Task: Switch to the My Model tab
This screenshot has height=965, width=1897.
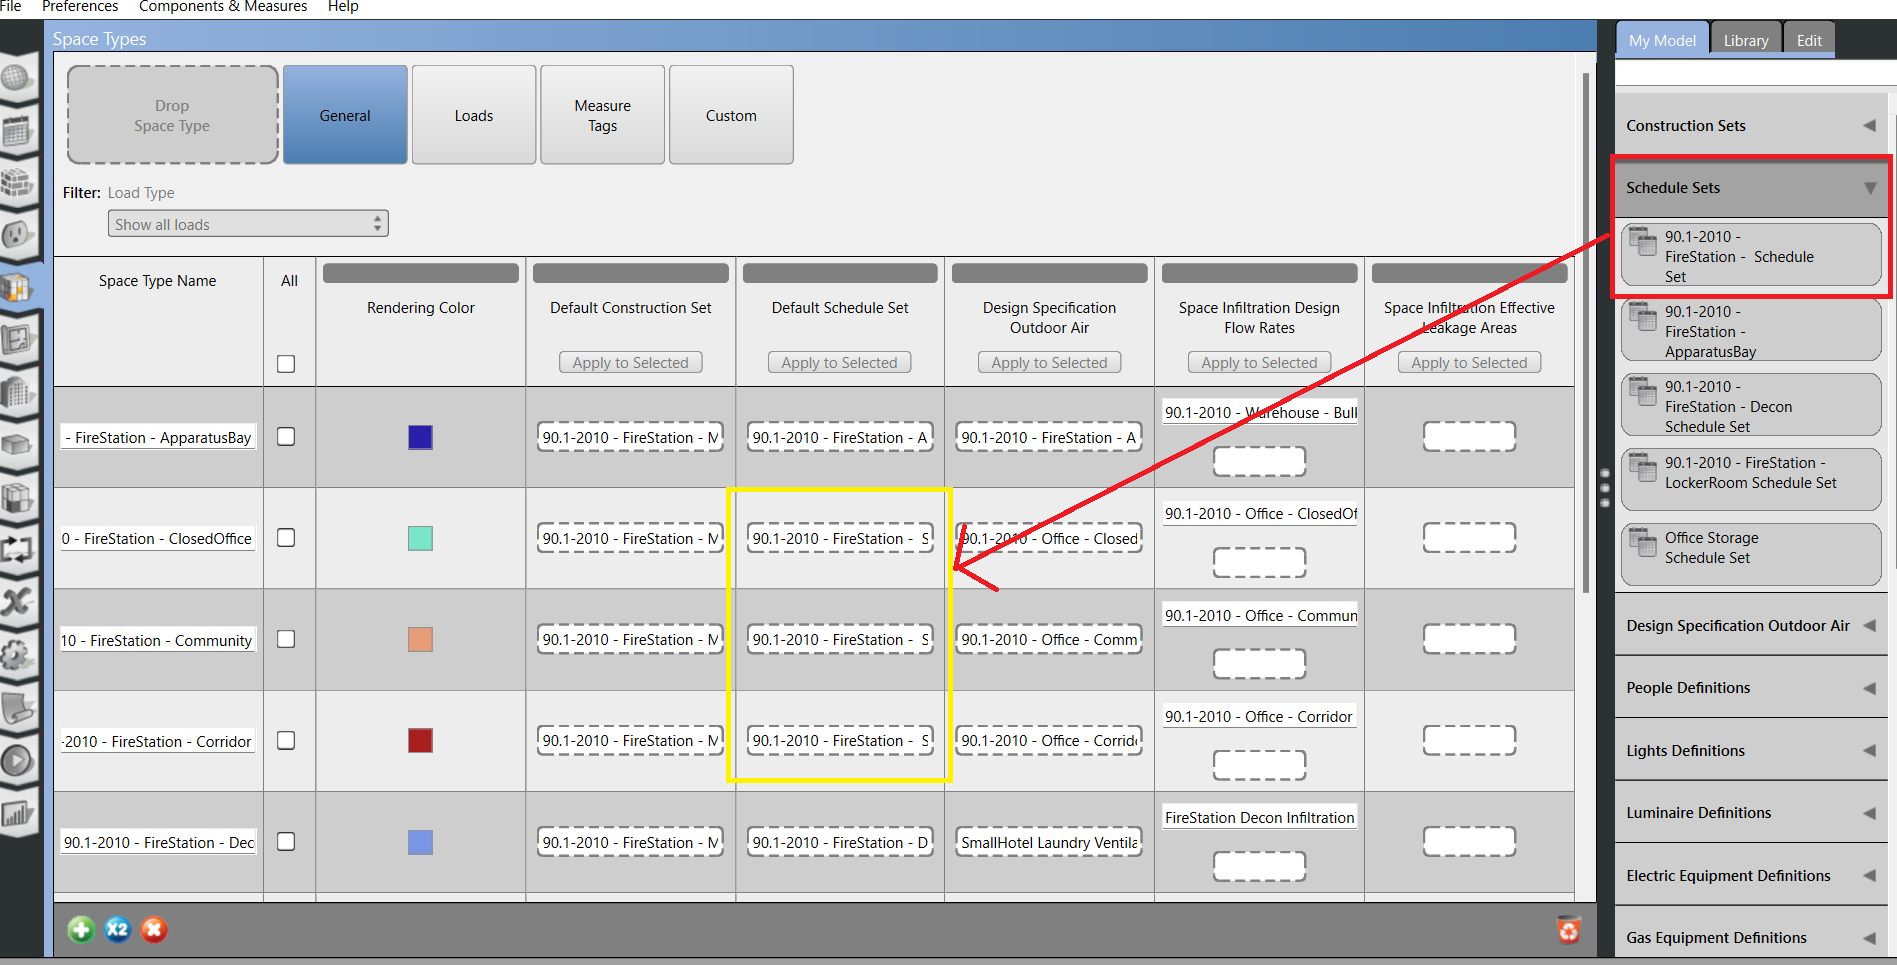Action: [1662, 40]
